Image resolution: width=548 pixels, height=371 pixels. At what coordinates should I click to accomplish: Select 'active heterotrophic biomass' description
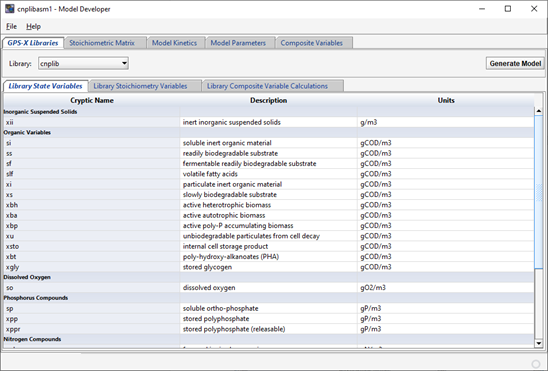coord(268,205)
